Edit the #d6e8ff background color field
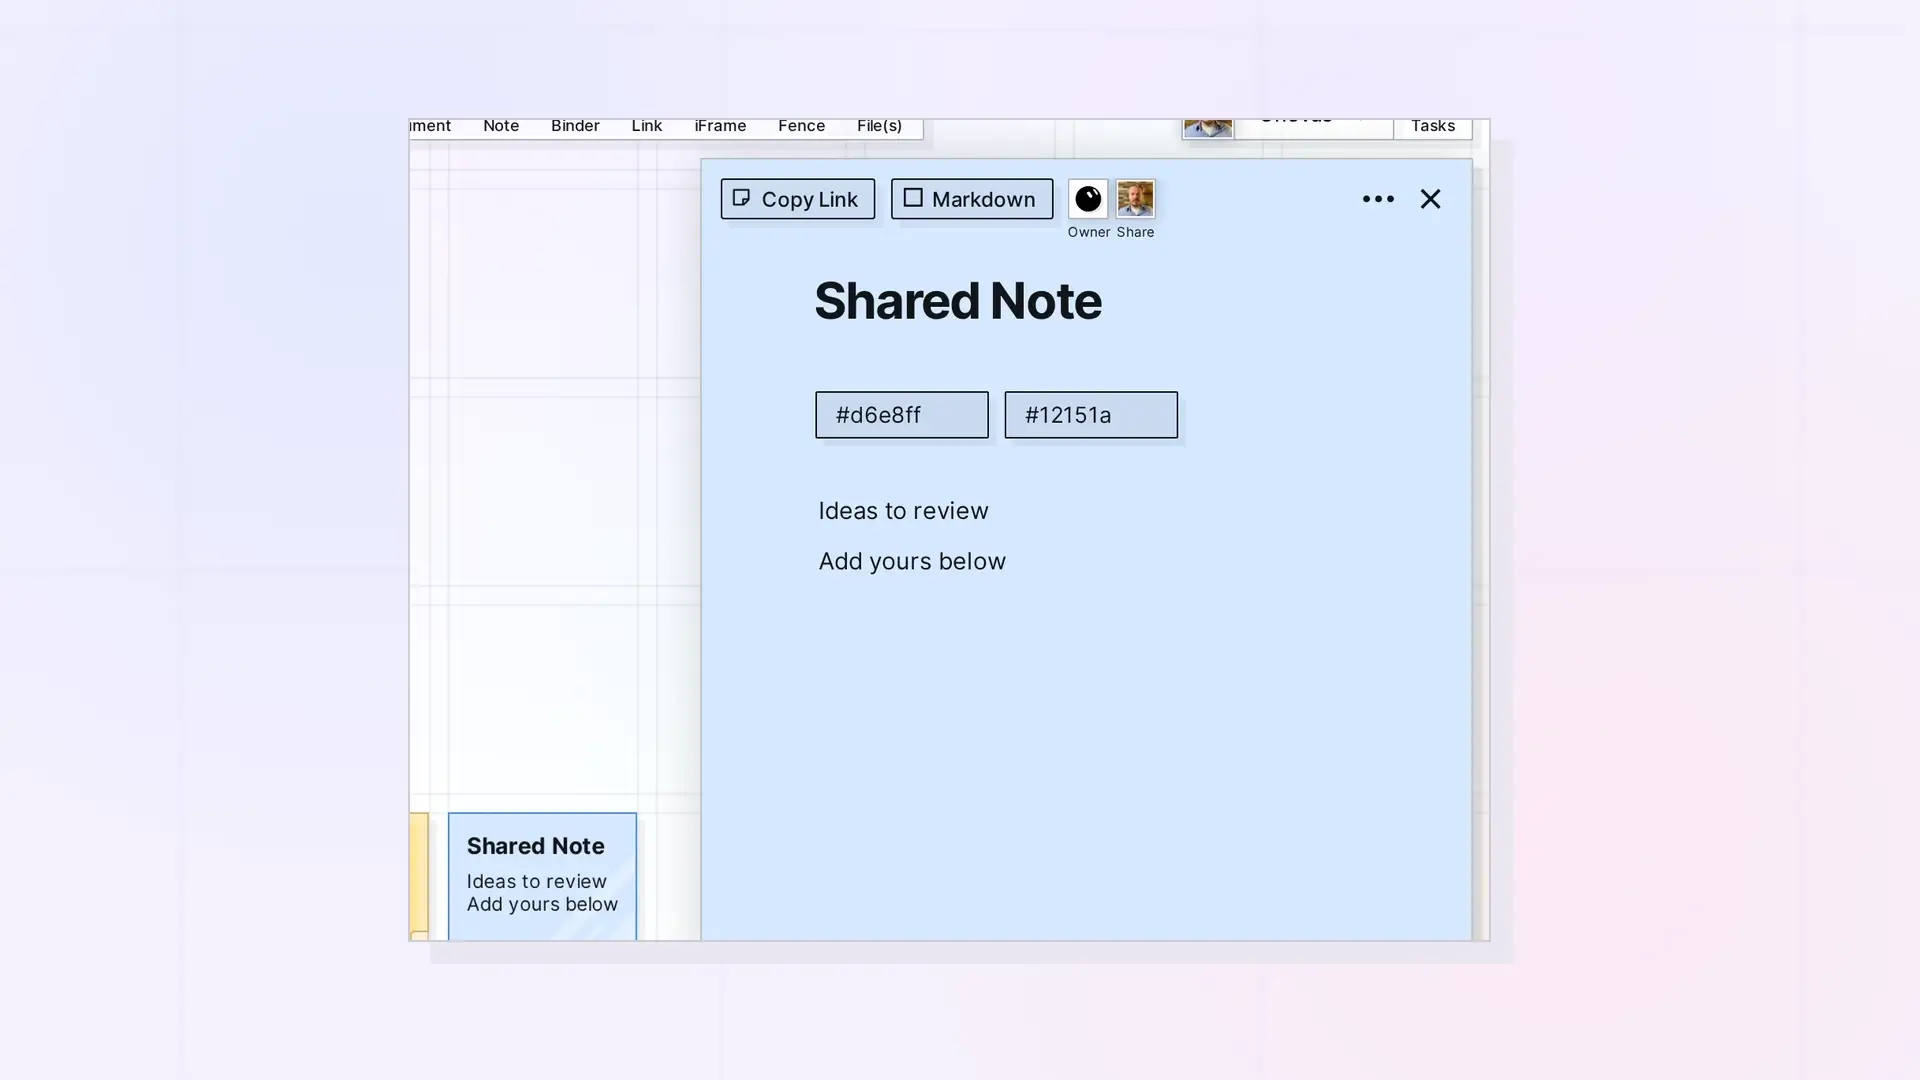This screenshot has width=1920, height=1080. pyautogui.click(x=901, y=415)
